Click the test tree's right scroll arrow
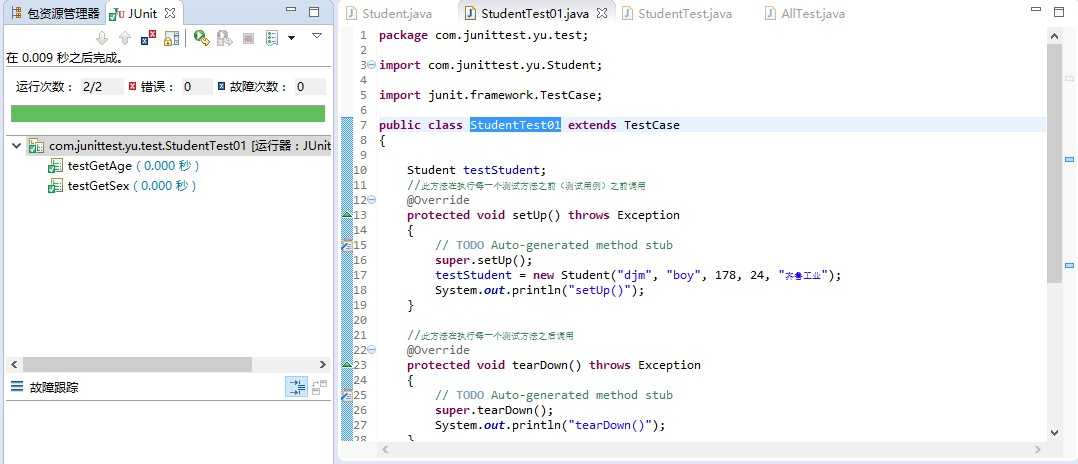Viewport: 1078px width, 464px height. pyautogui.click(x=322, y=364)
